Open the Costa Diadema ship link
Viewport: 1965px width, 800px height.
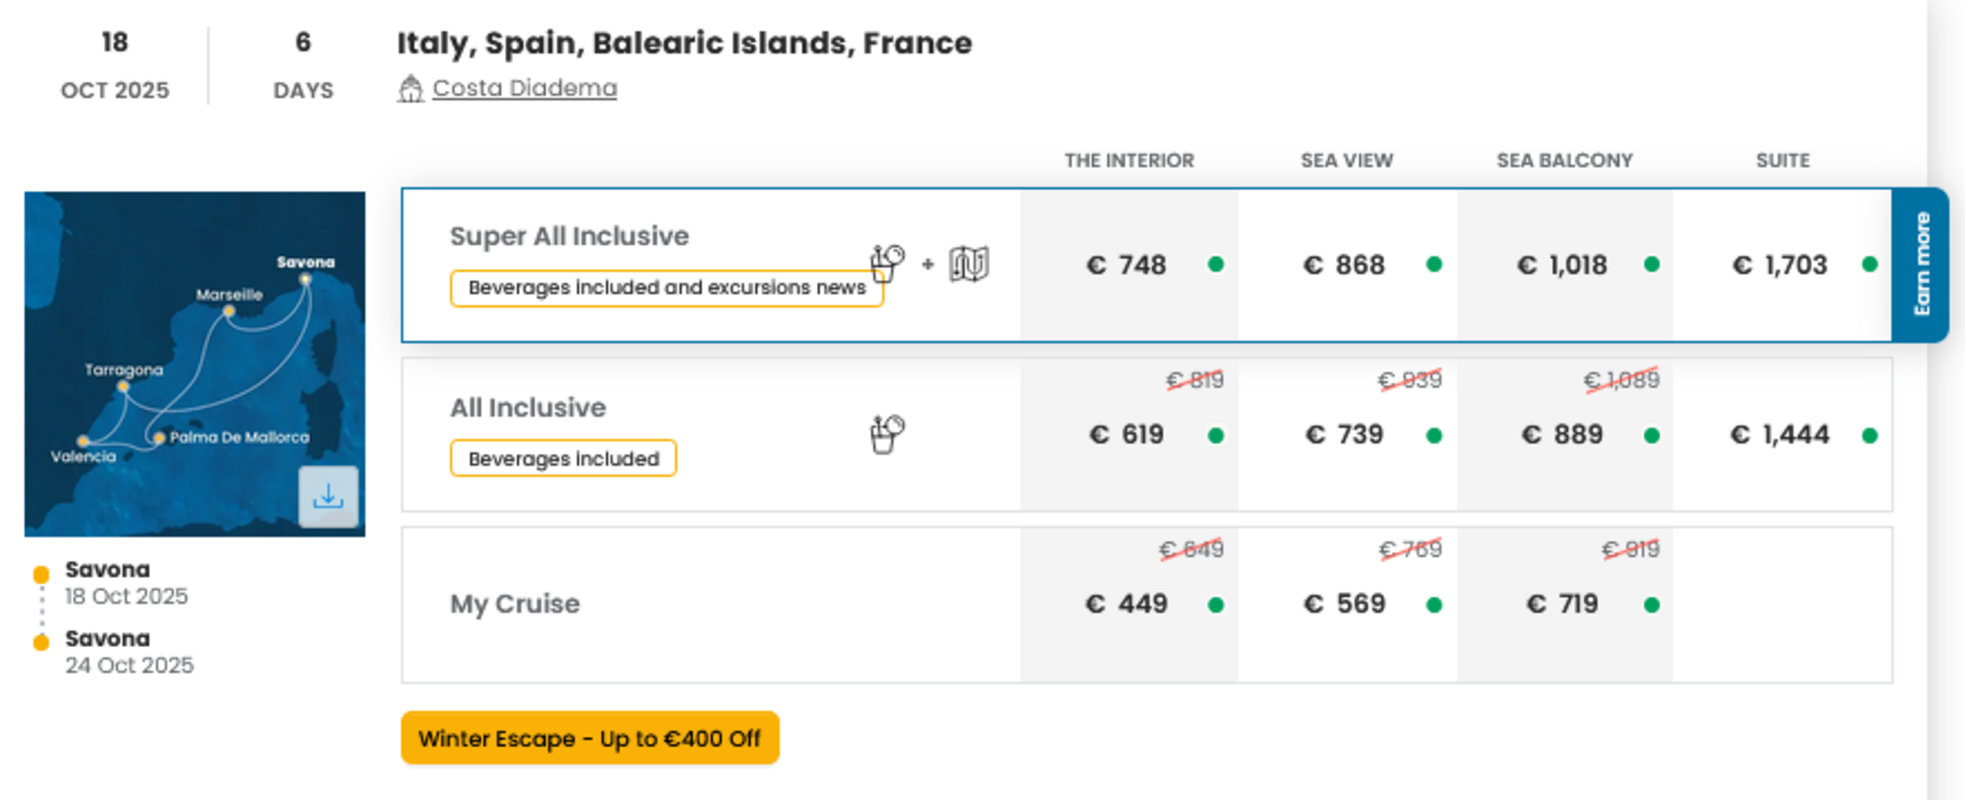pyautogui.click(x=524, y=88)
